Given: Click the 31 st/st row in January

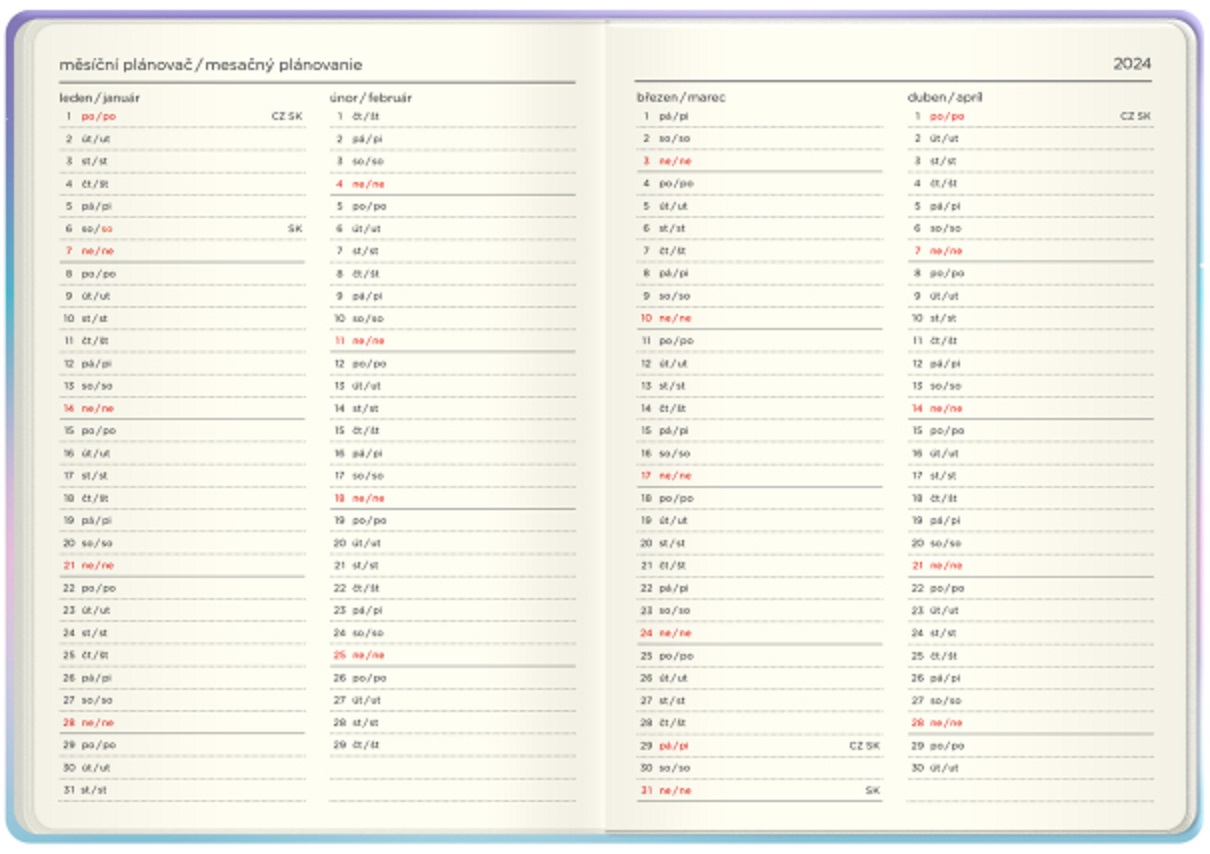Looking at the screenshot, I should pos(182,790).
